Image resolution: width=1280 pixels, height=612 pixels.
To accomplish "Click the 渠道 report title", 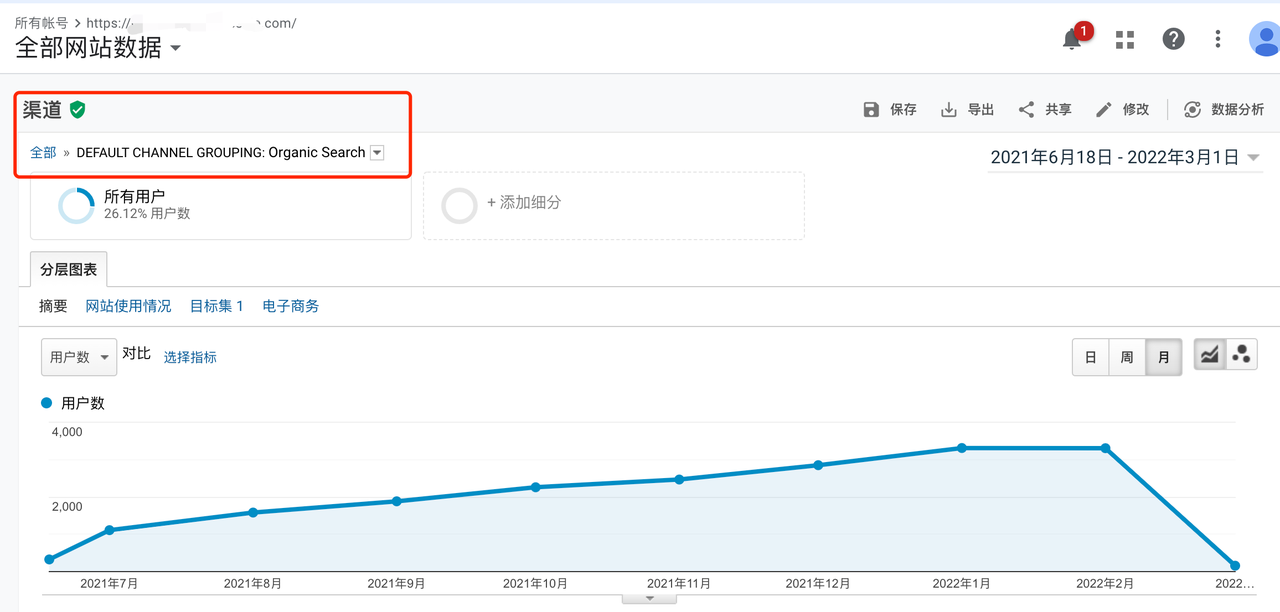I will (42, 110).
